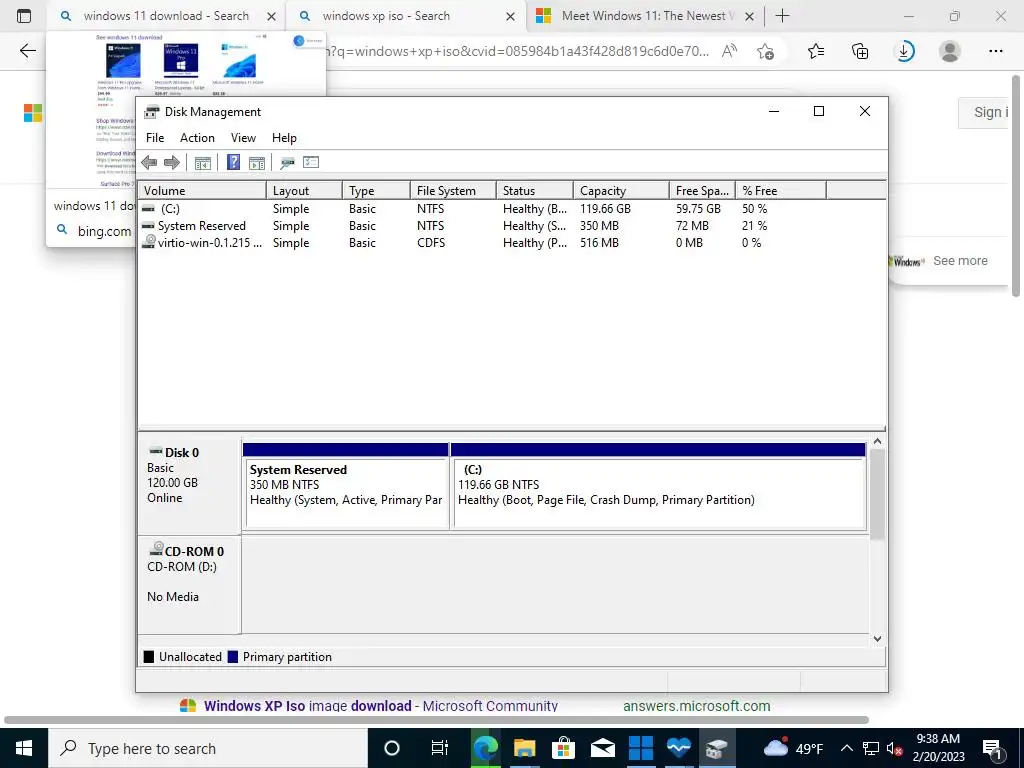Click scroll-up arrow of graphical disk pane

click(x=877, y=441)
